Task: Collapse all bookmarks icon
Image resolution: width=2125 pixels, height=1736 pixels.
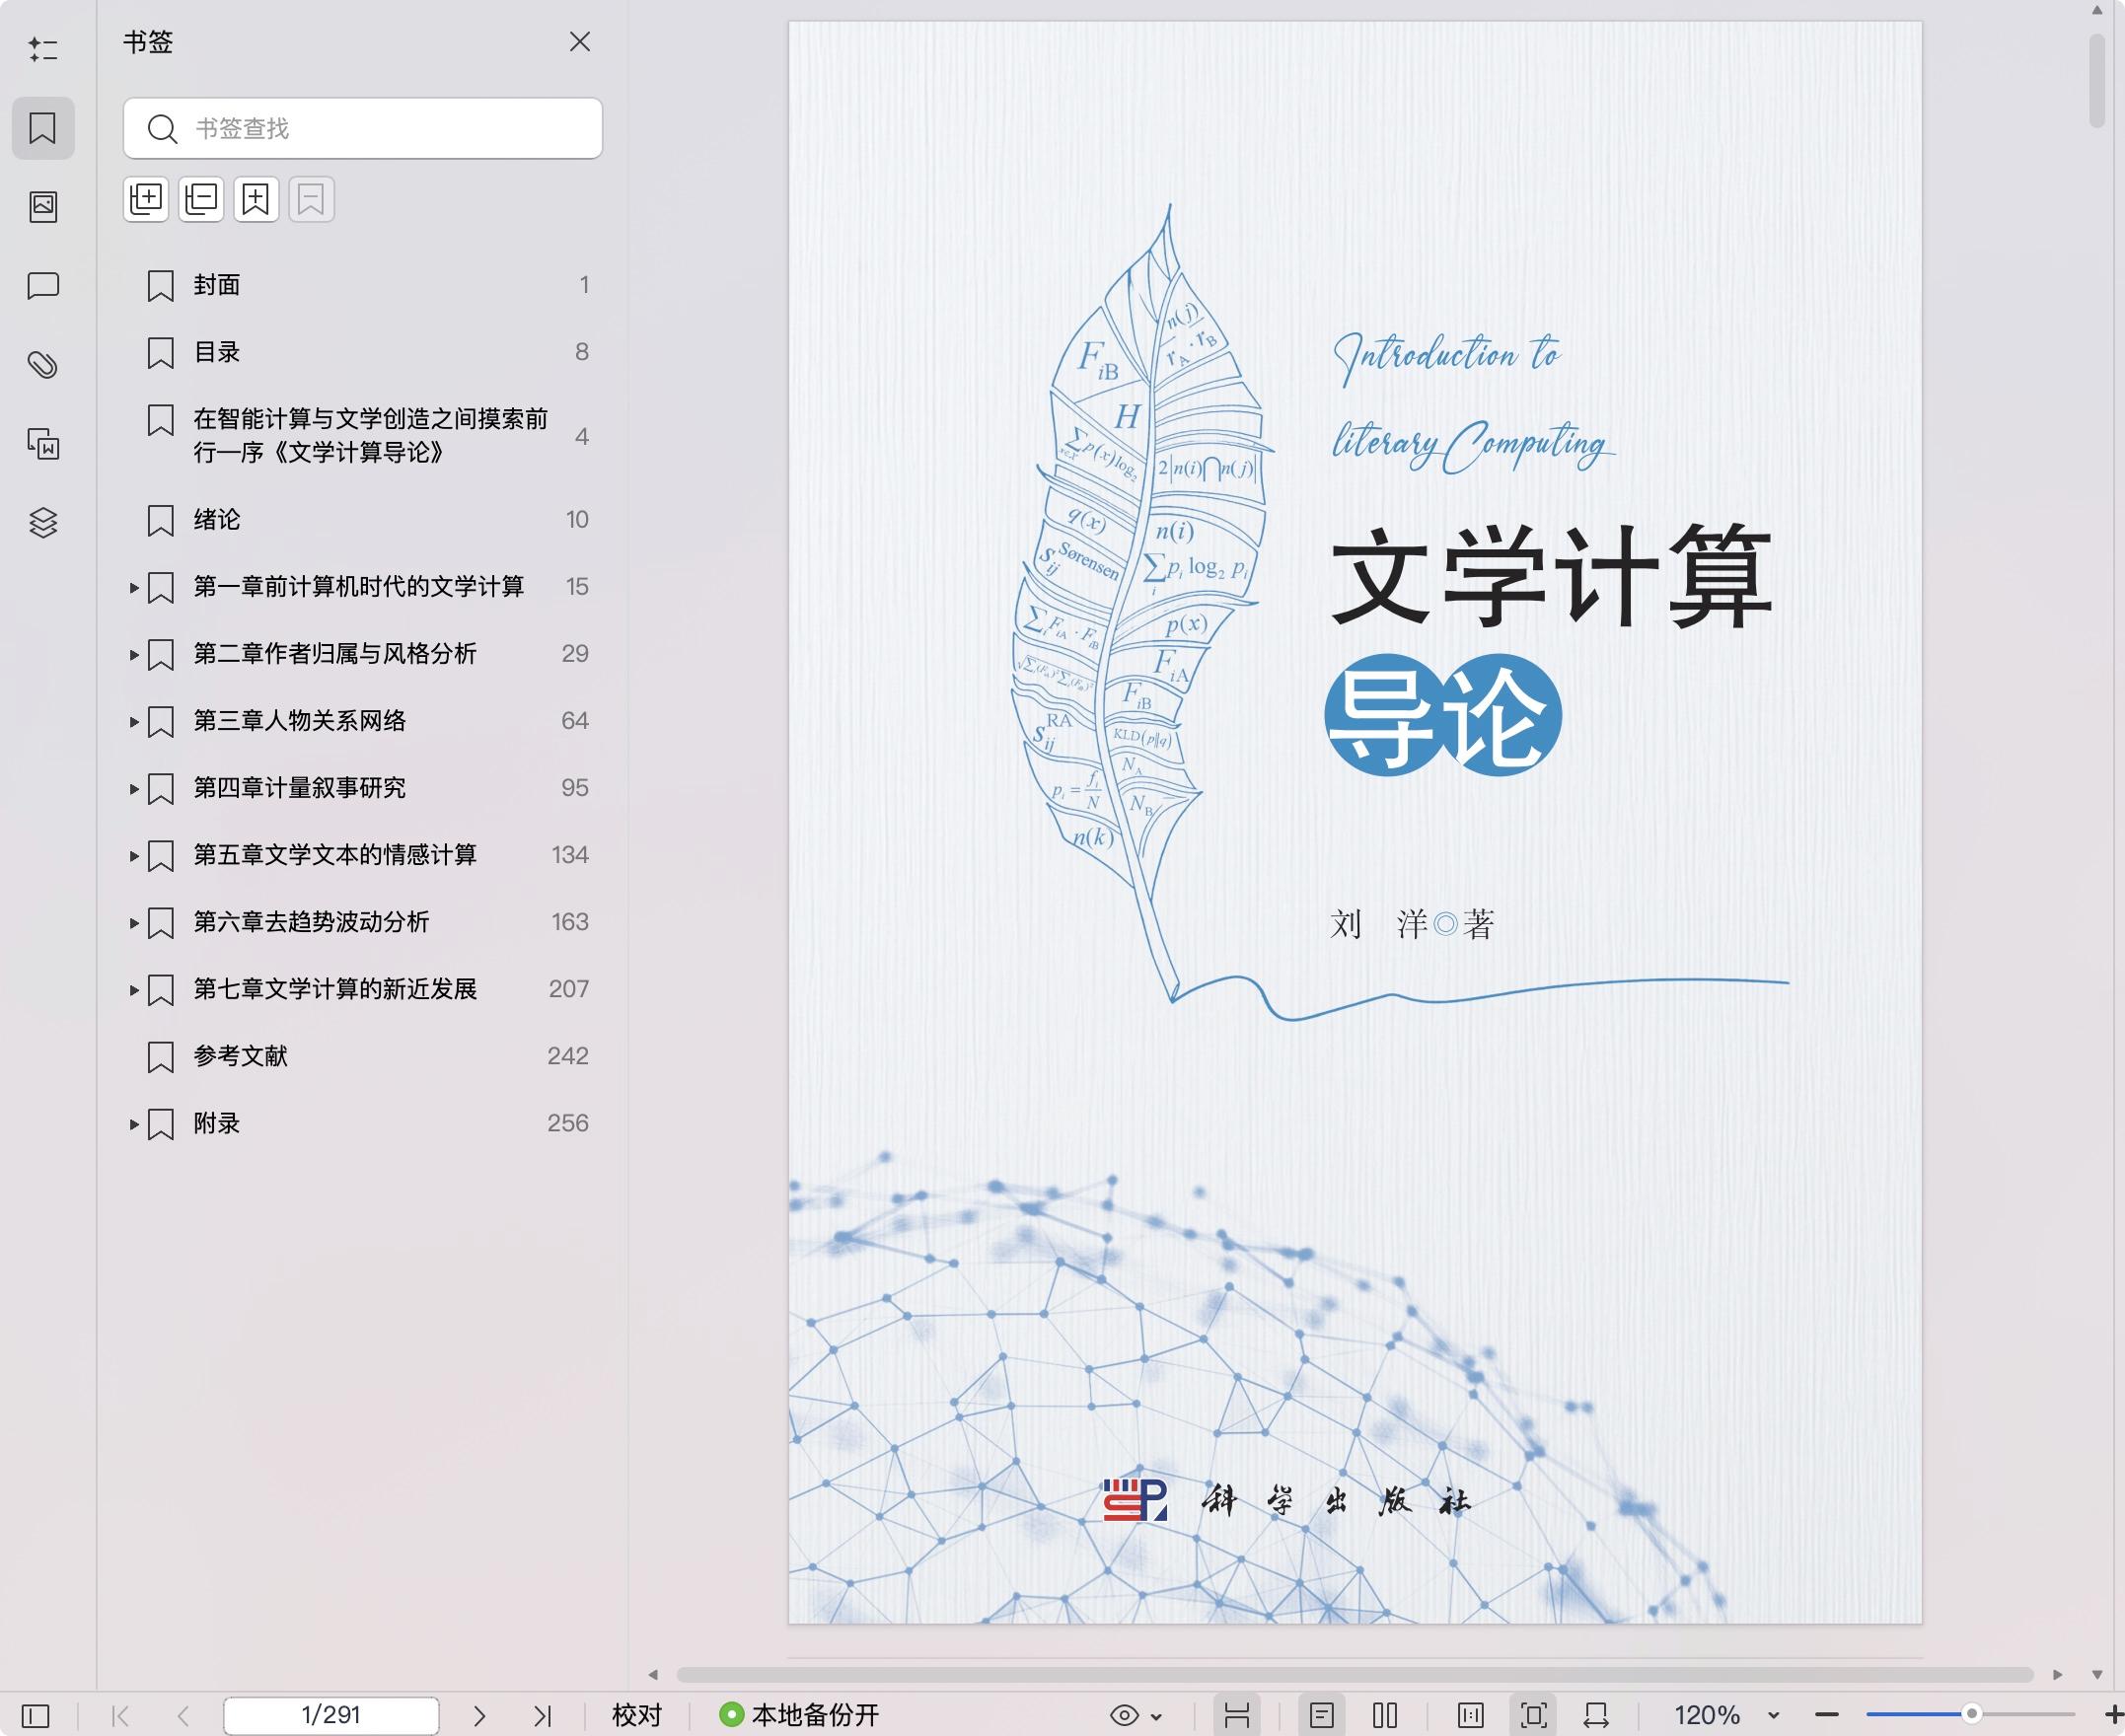Action: click(x=201, y=199)
